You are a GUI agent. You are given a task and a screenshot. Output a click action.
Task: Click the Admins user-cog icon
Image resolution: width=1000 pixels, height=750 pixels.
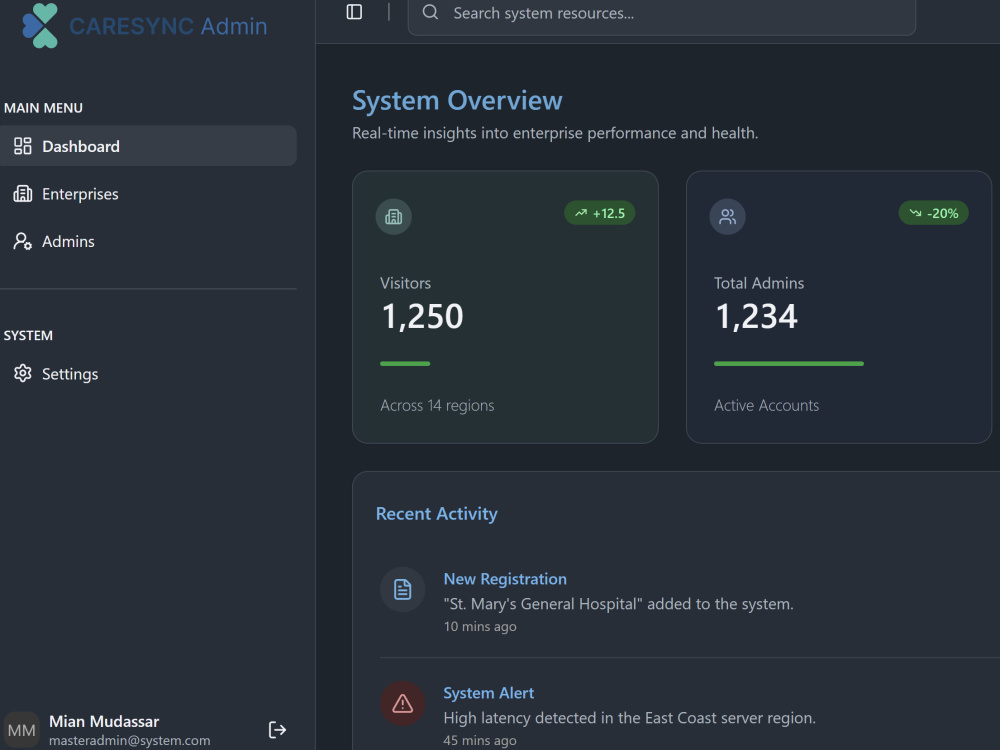pos(23,241)
